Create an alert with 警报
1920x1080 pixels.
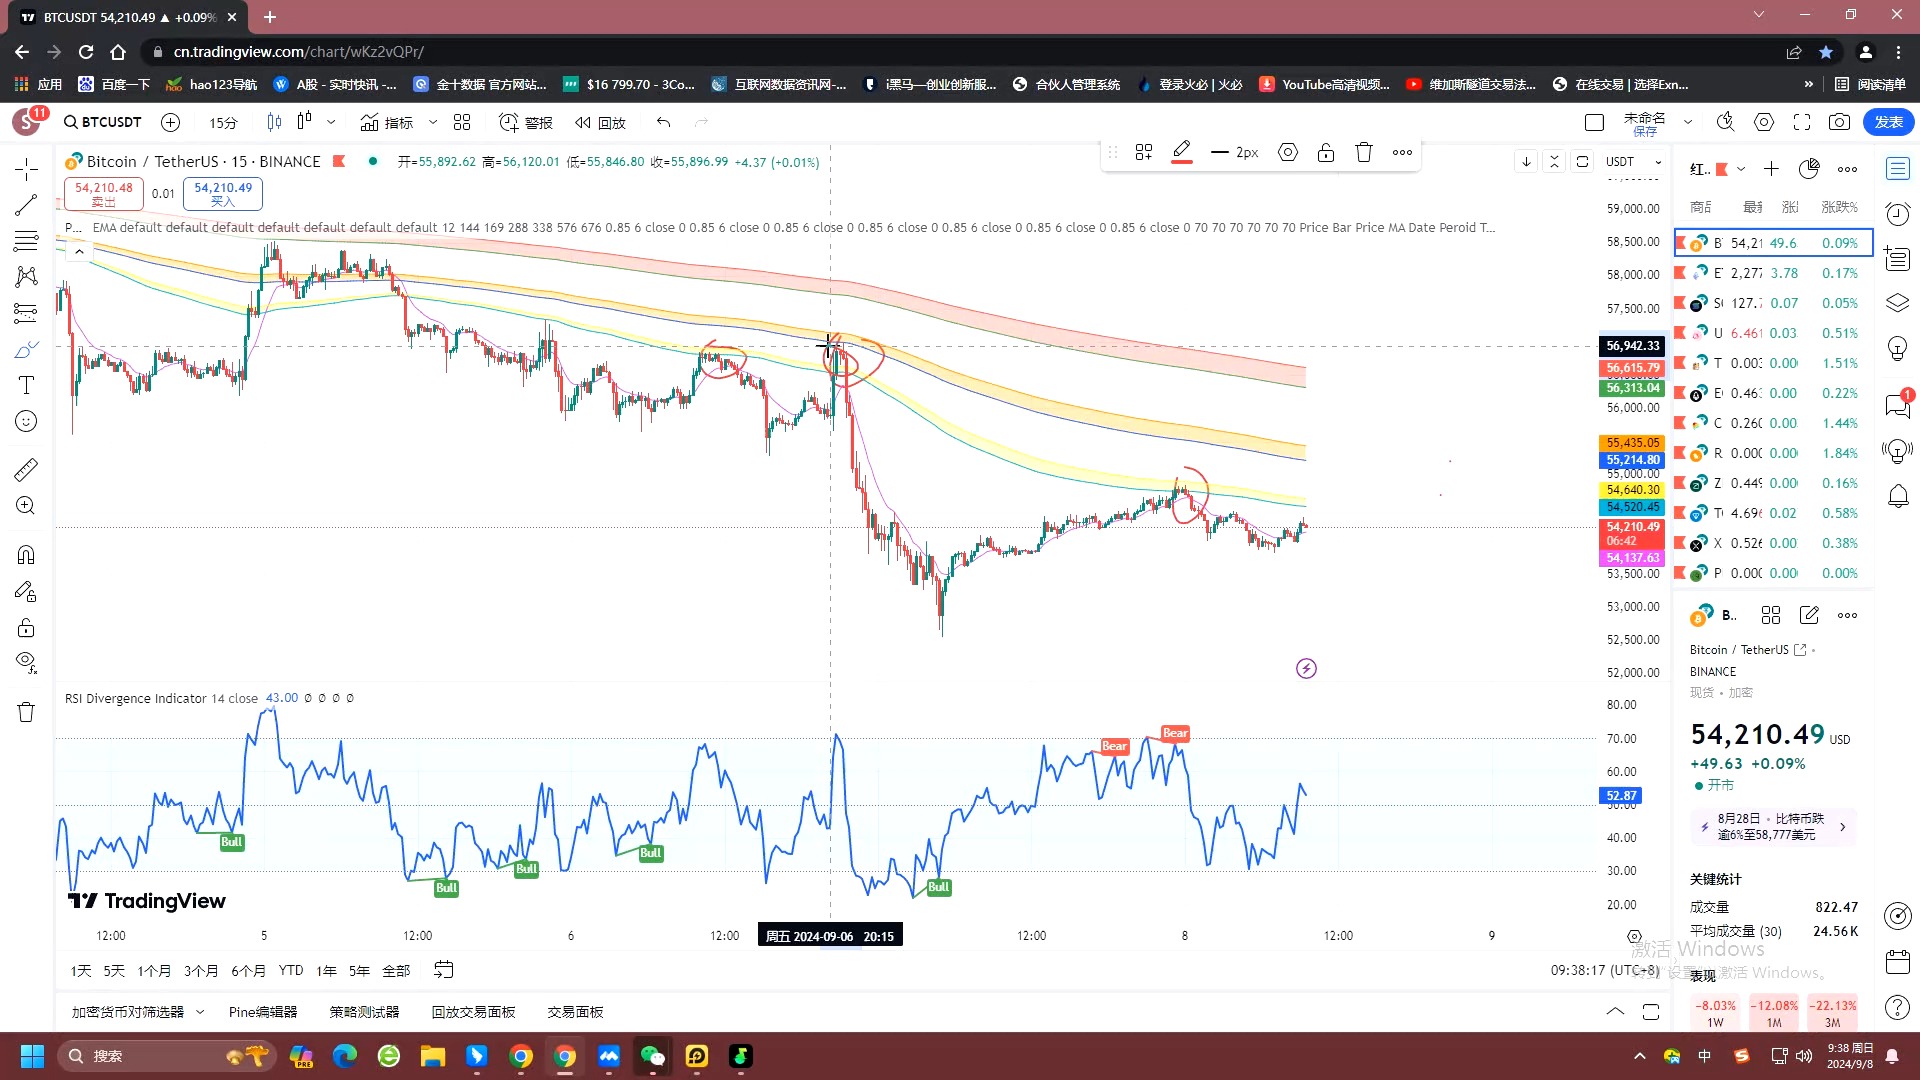(x=526, y=122)
